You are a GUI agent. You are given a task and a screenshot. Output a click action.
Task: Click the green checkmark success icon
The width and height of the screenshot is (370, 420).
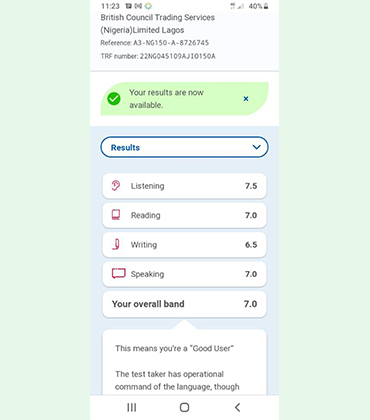(x=114, y=99)
